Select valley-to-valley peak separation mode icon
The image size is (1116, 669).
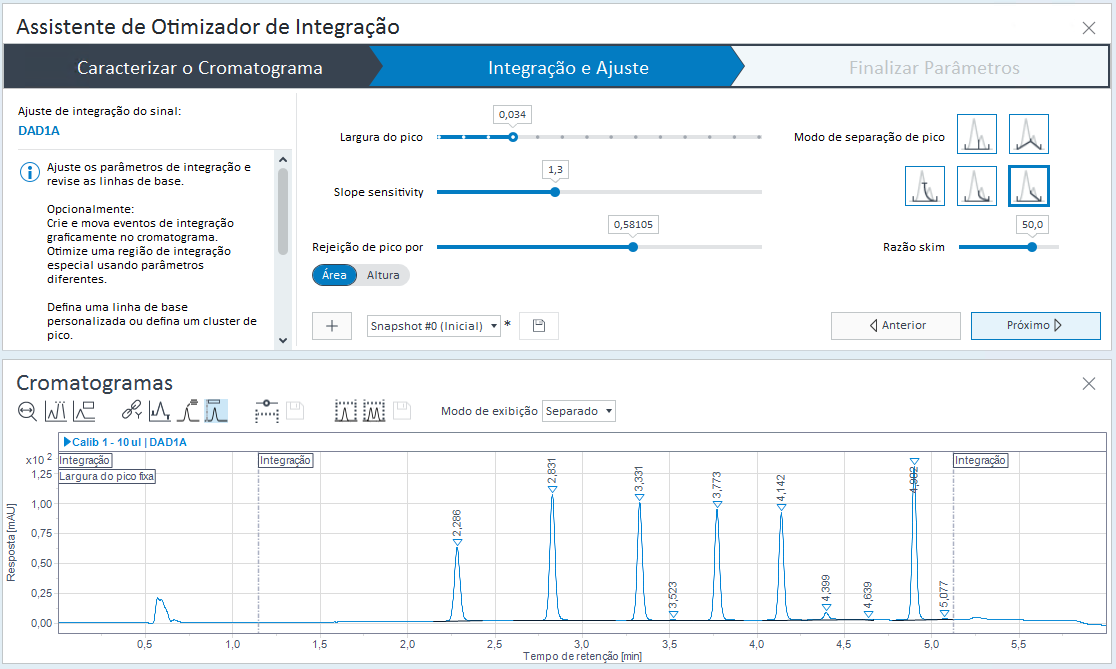pos(1028,134)
